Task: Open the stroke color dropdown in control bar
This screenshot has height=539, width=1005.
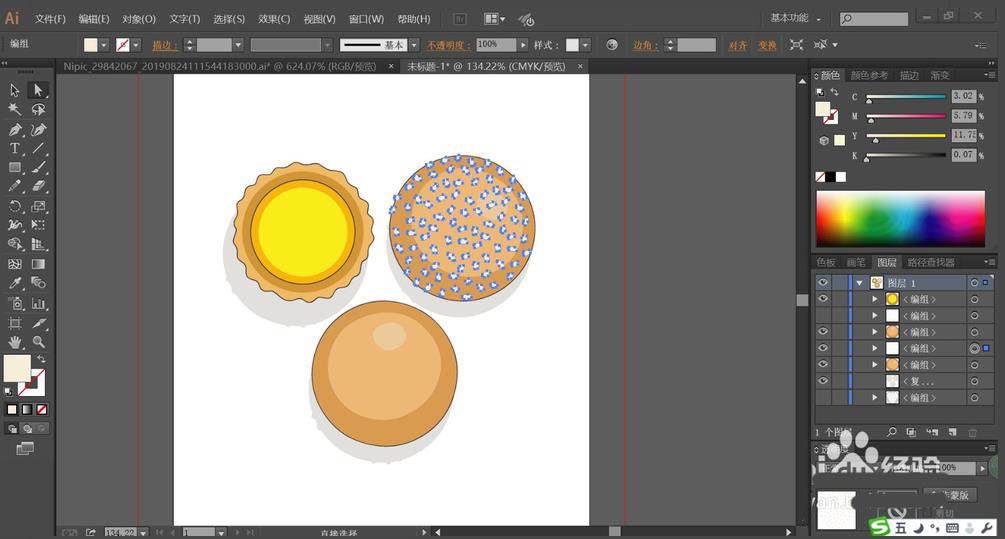Action: point(136,46)
